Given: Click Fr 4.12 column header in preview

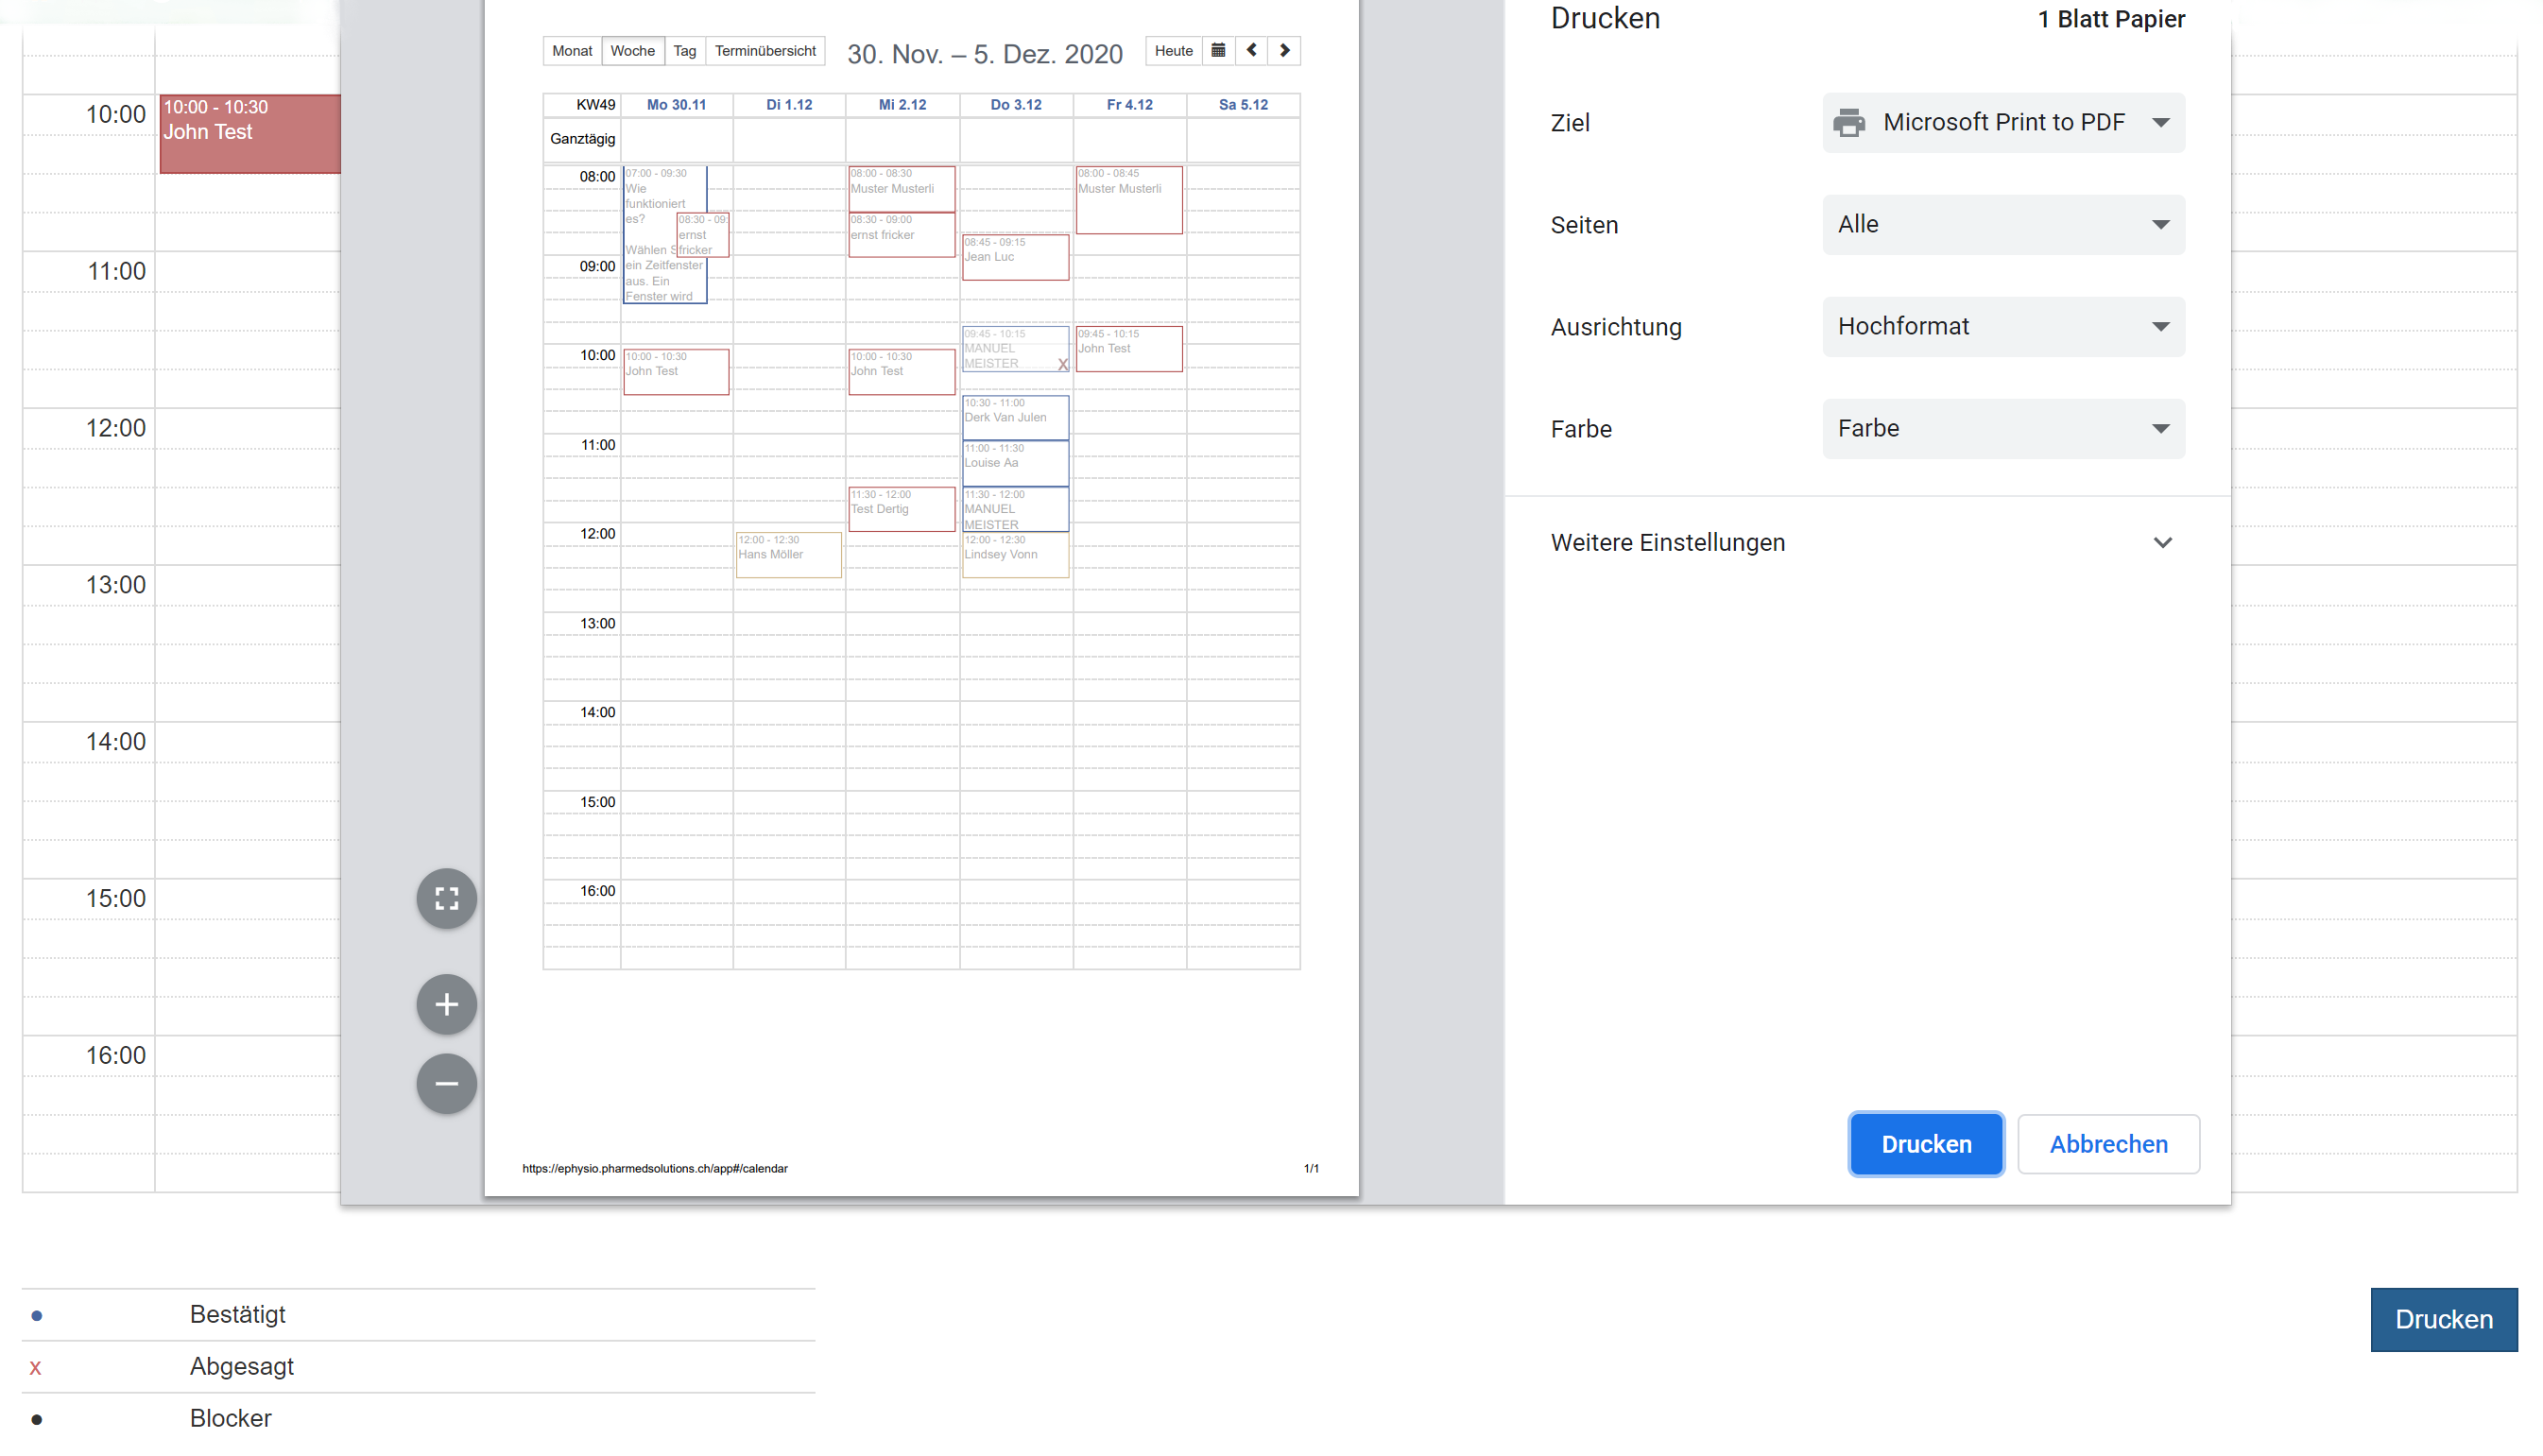Looking at the screenshot, I should tap(1129, 105).
